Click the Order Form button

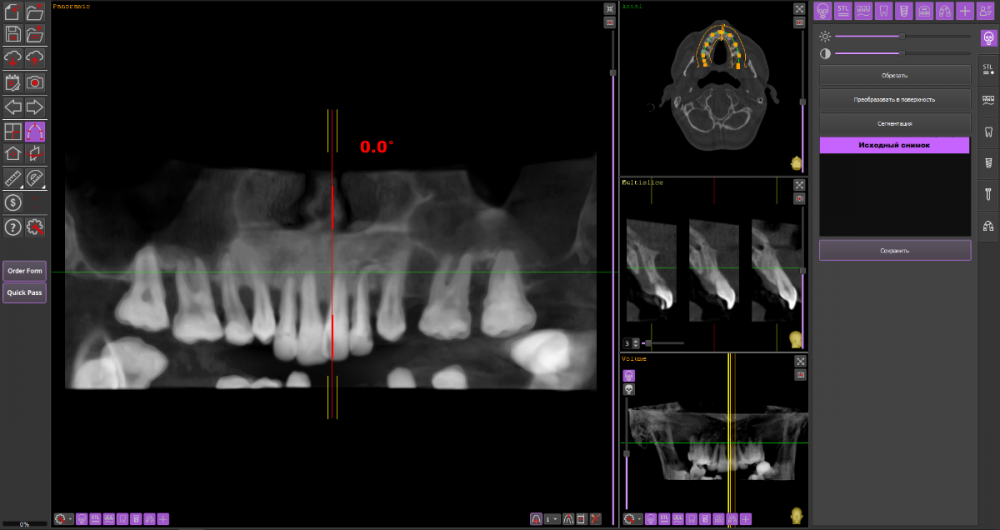coord(24,271)
